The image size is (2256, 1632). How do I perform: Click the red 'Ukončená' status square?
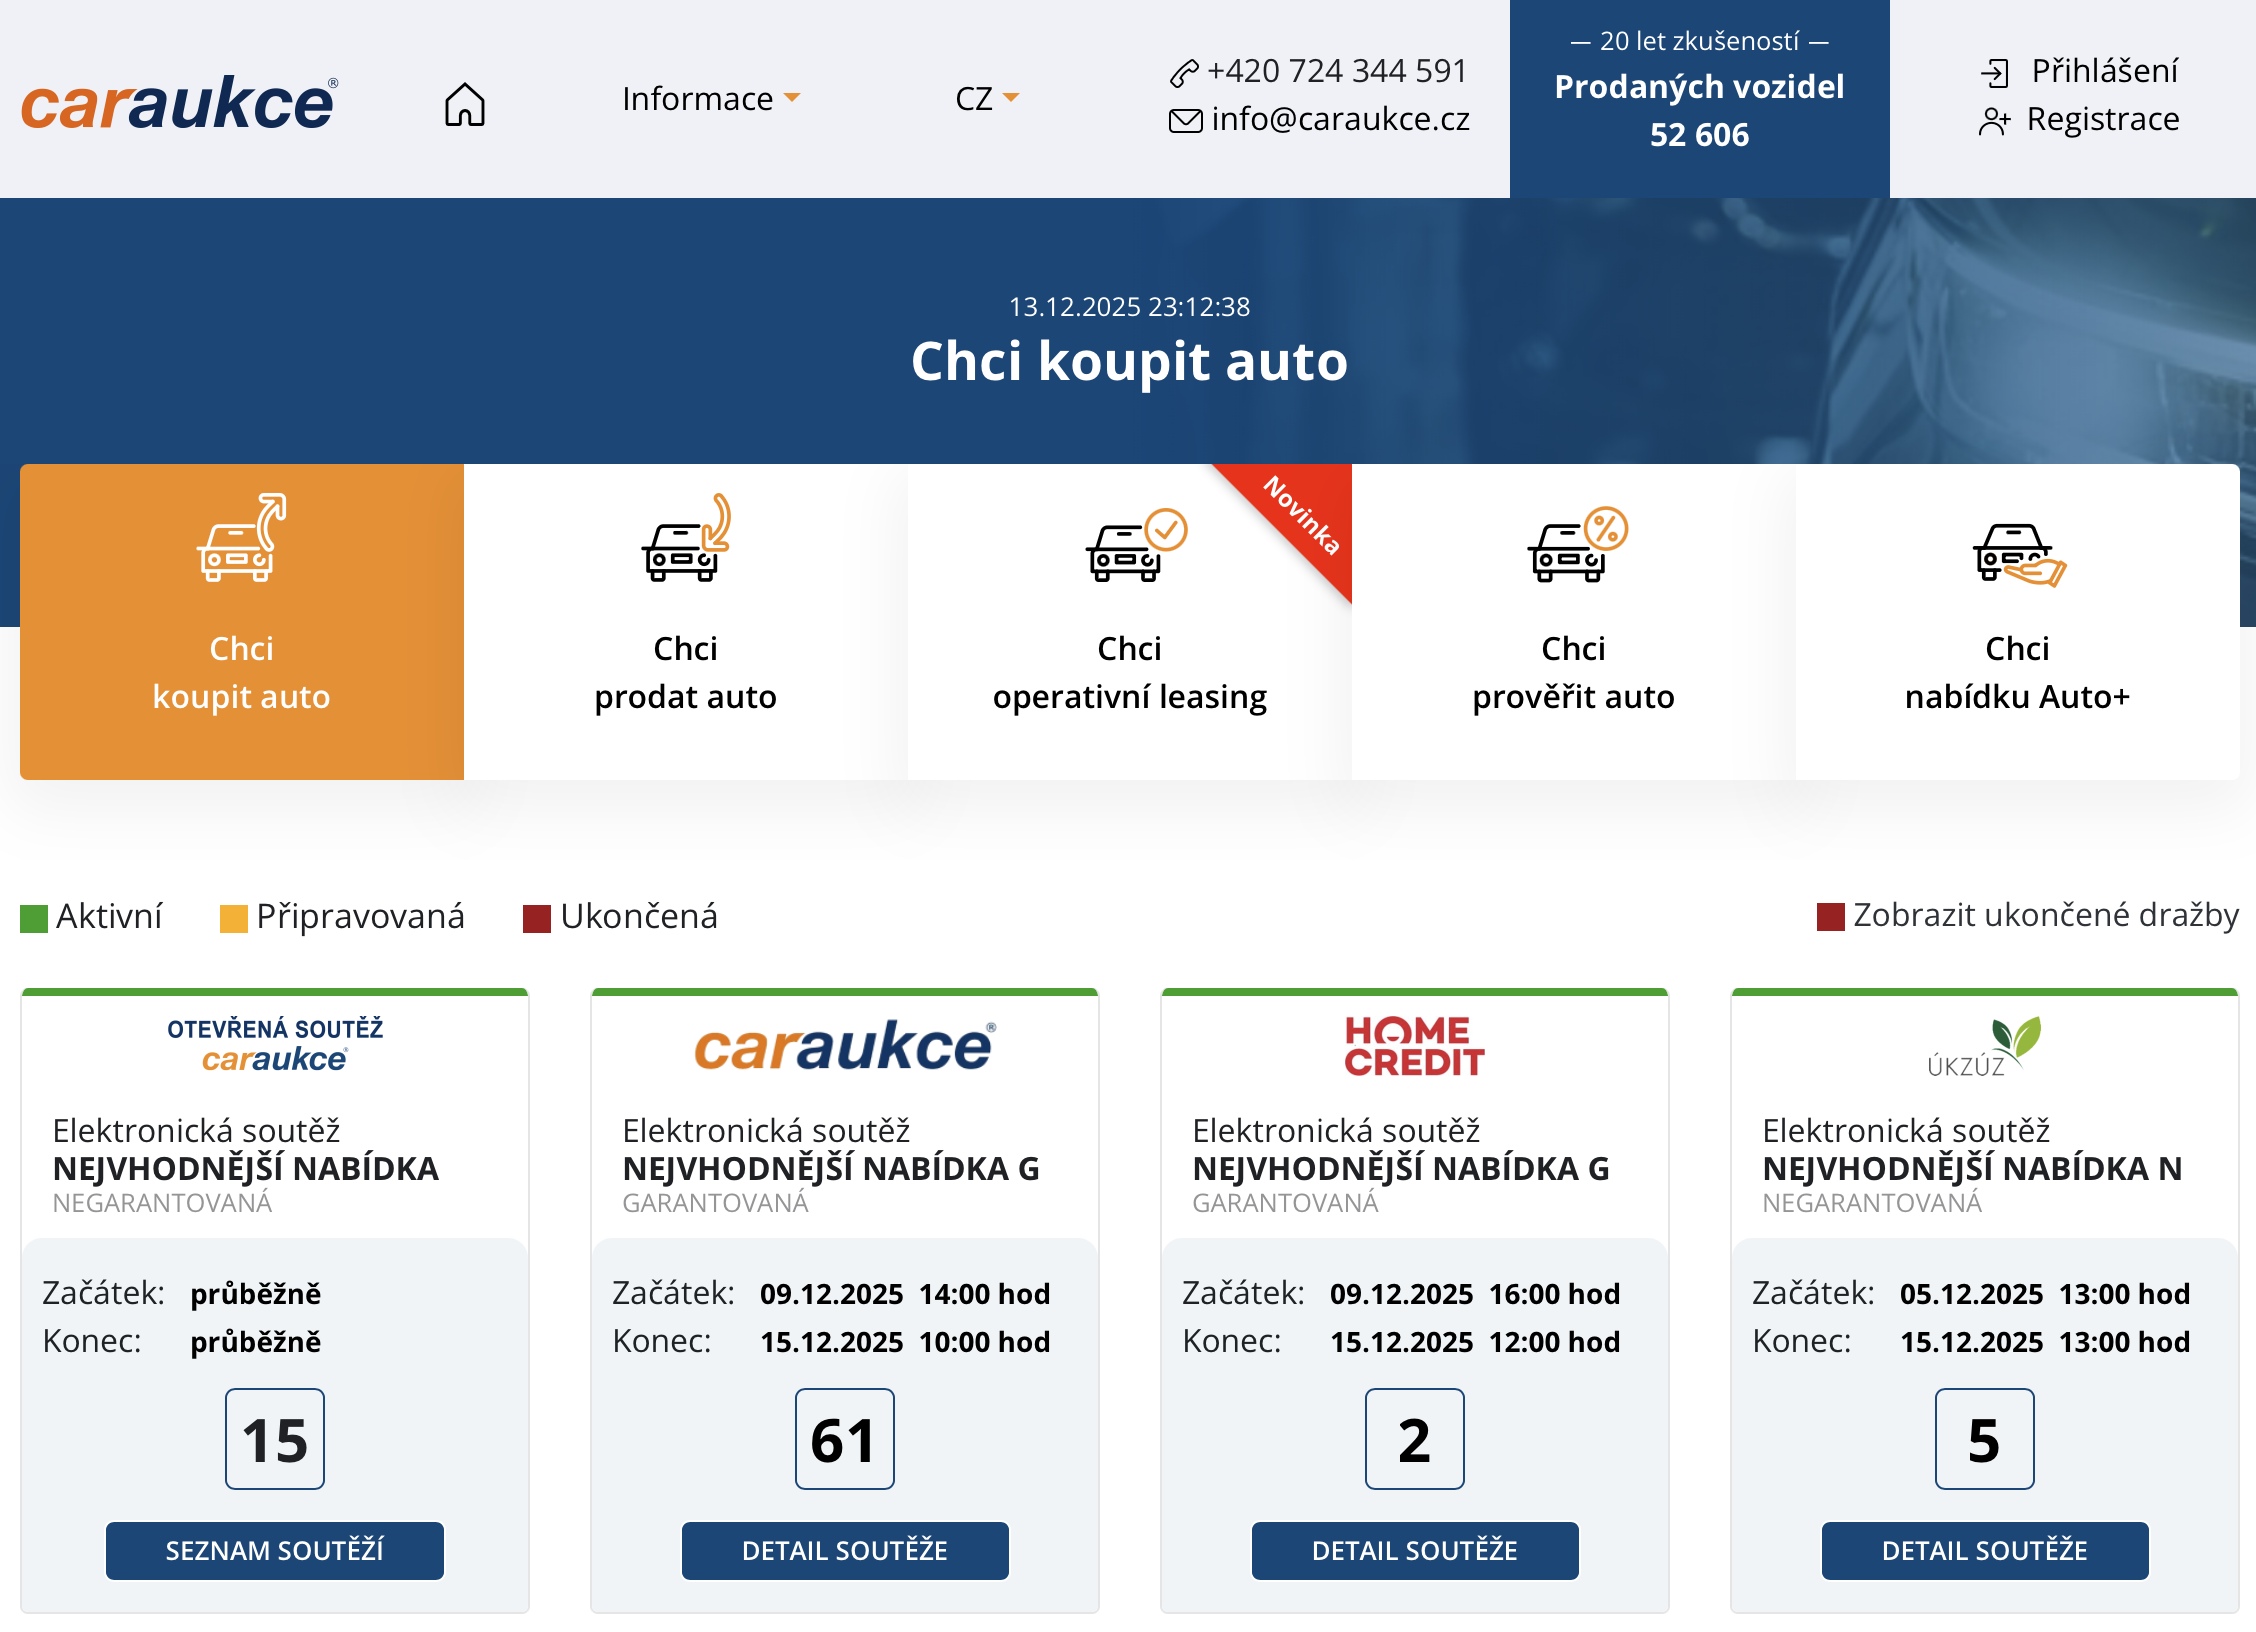pos(537,917)
